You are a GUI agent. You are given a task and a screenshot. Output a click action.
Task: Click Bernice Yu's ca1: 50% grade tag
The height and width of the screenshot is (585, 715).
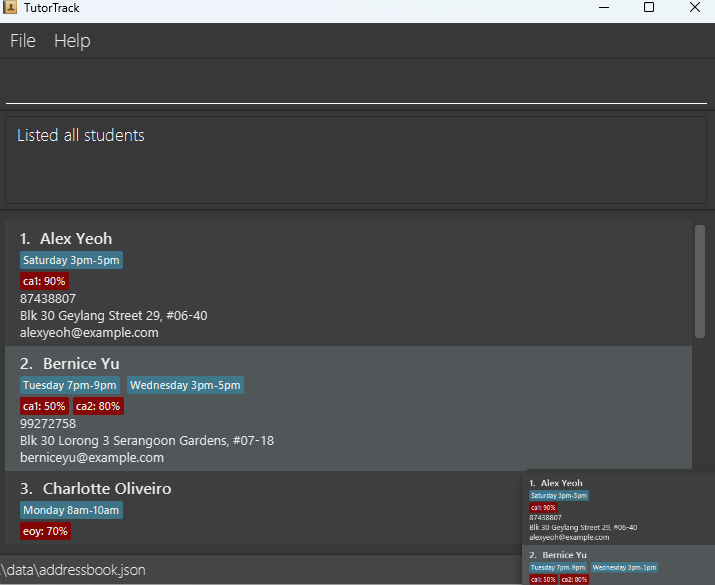(44, 406)
